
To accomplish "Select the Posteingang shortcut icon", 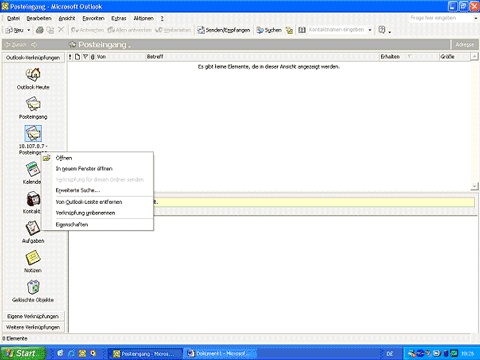I will click(x=33, y=104).
